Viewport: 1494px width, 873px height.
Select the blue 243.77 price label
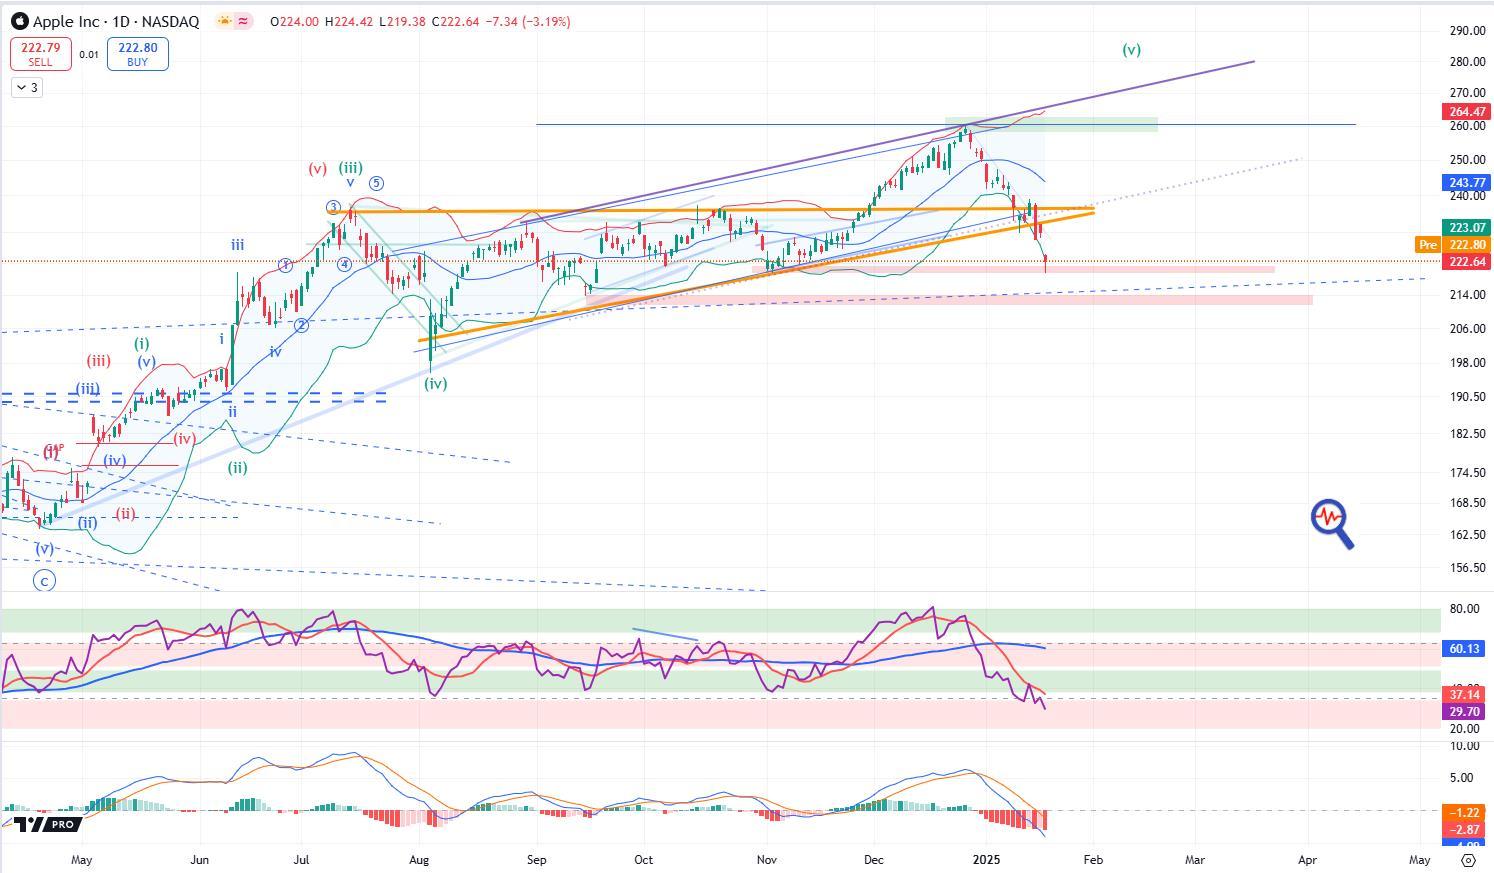click(1466, 183)
